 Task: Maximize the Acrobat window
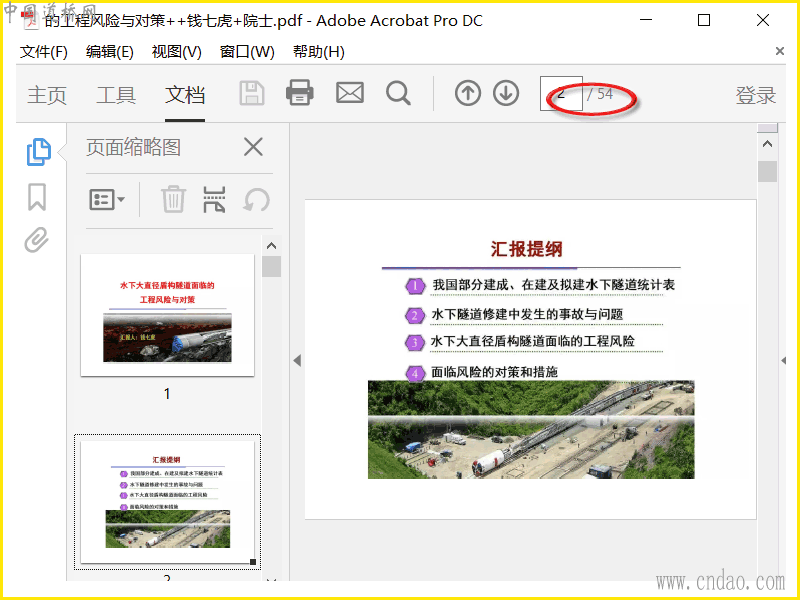pos(704,20)
